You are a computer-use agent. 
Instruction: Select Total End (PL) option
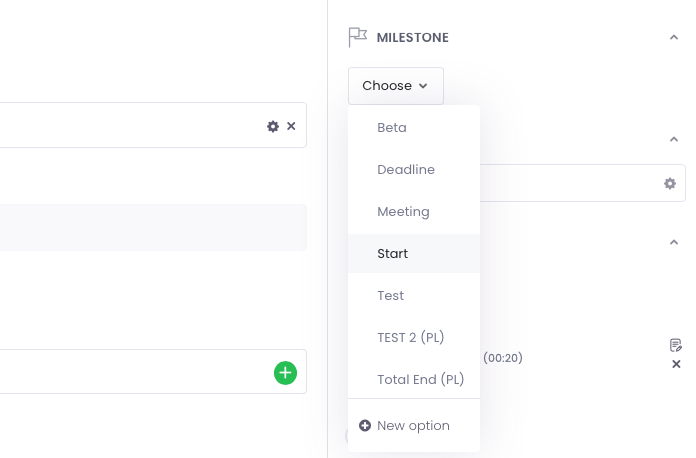click(414, 379)
